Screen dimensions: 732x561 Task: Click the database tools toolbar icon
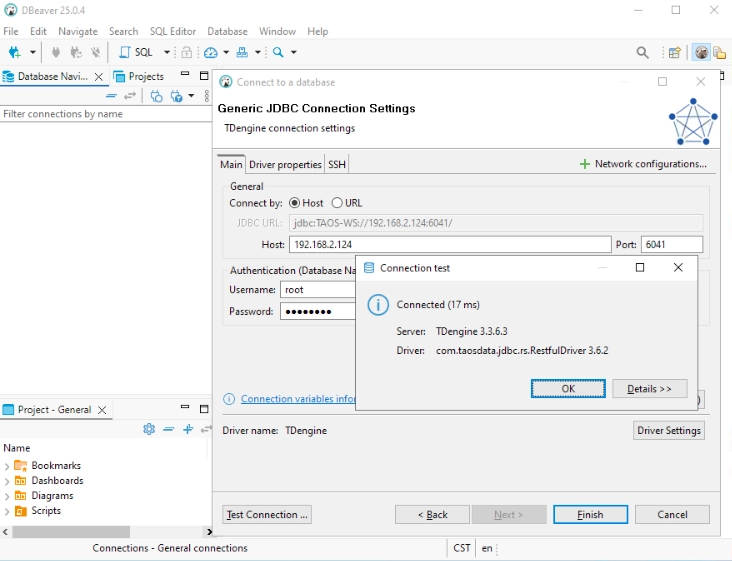click(242, 52)
